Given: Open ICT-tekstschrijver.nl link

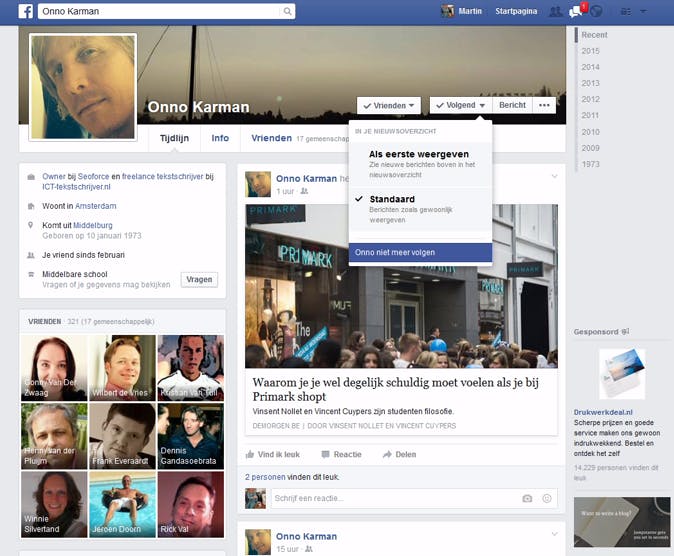Looking at the screenshot, I should pos(76,187).
